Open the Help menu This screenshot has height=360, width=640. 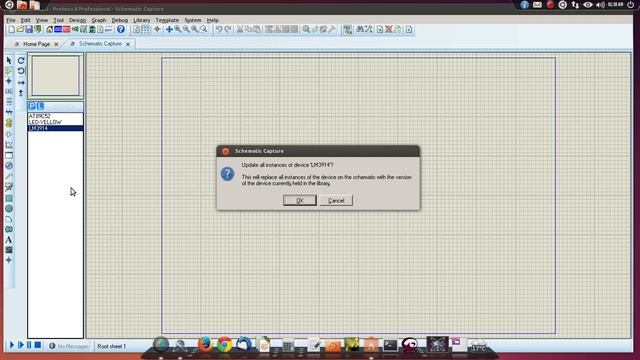point(212,20)
